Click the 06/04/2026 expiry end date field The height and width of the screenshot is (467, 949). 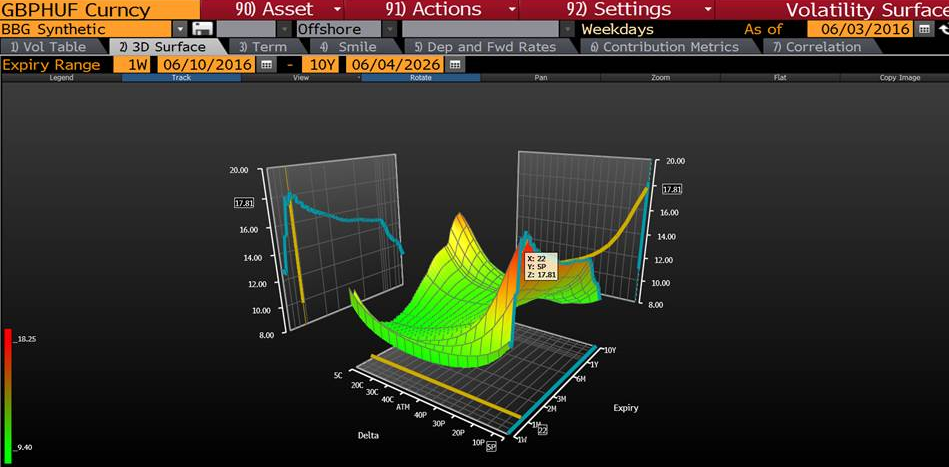(x=396, y=65)
